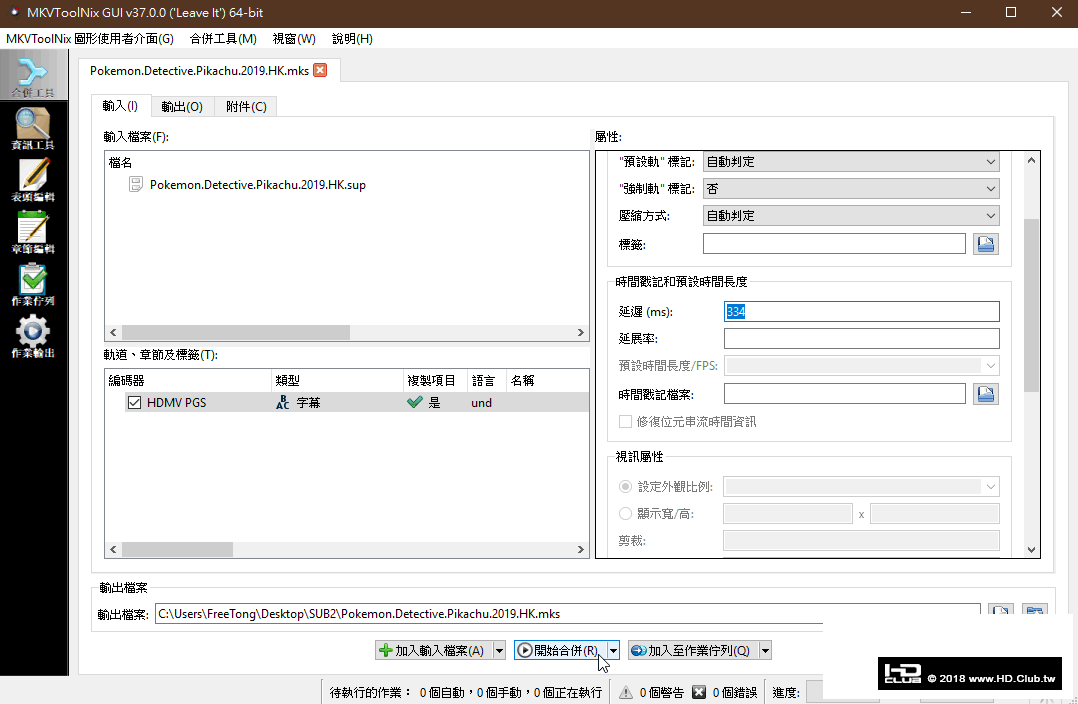Click the tracks list horizontal scrollbar thumb

click(x=177, y=549)
